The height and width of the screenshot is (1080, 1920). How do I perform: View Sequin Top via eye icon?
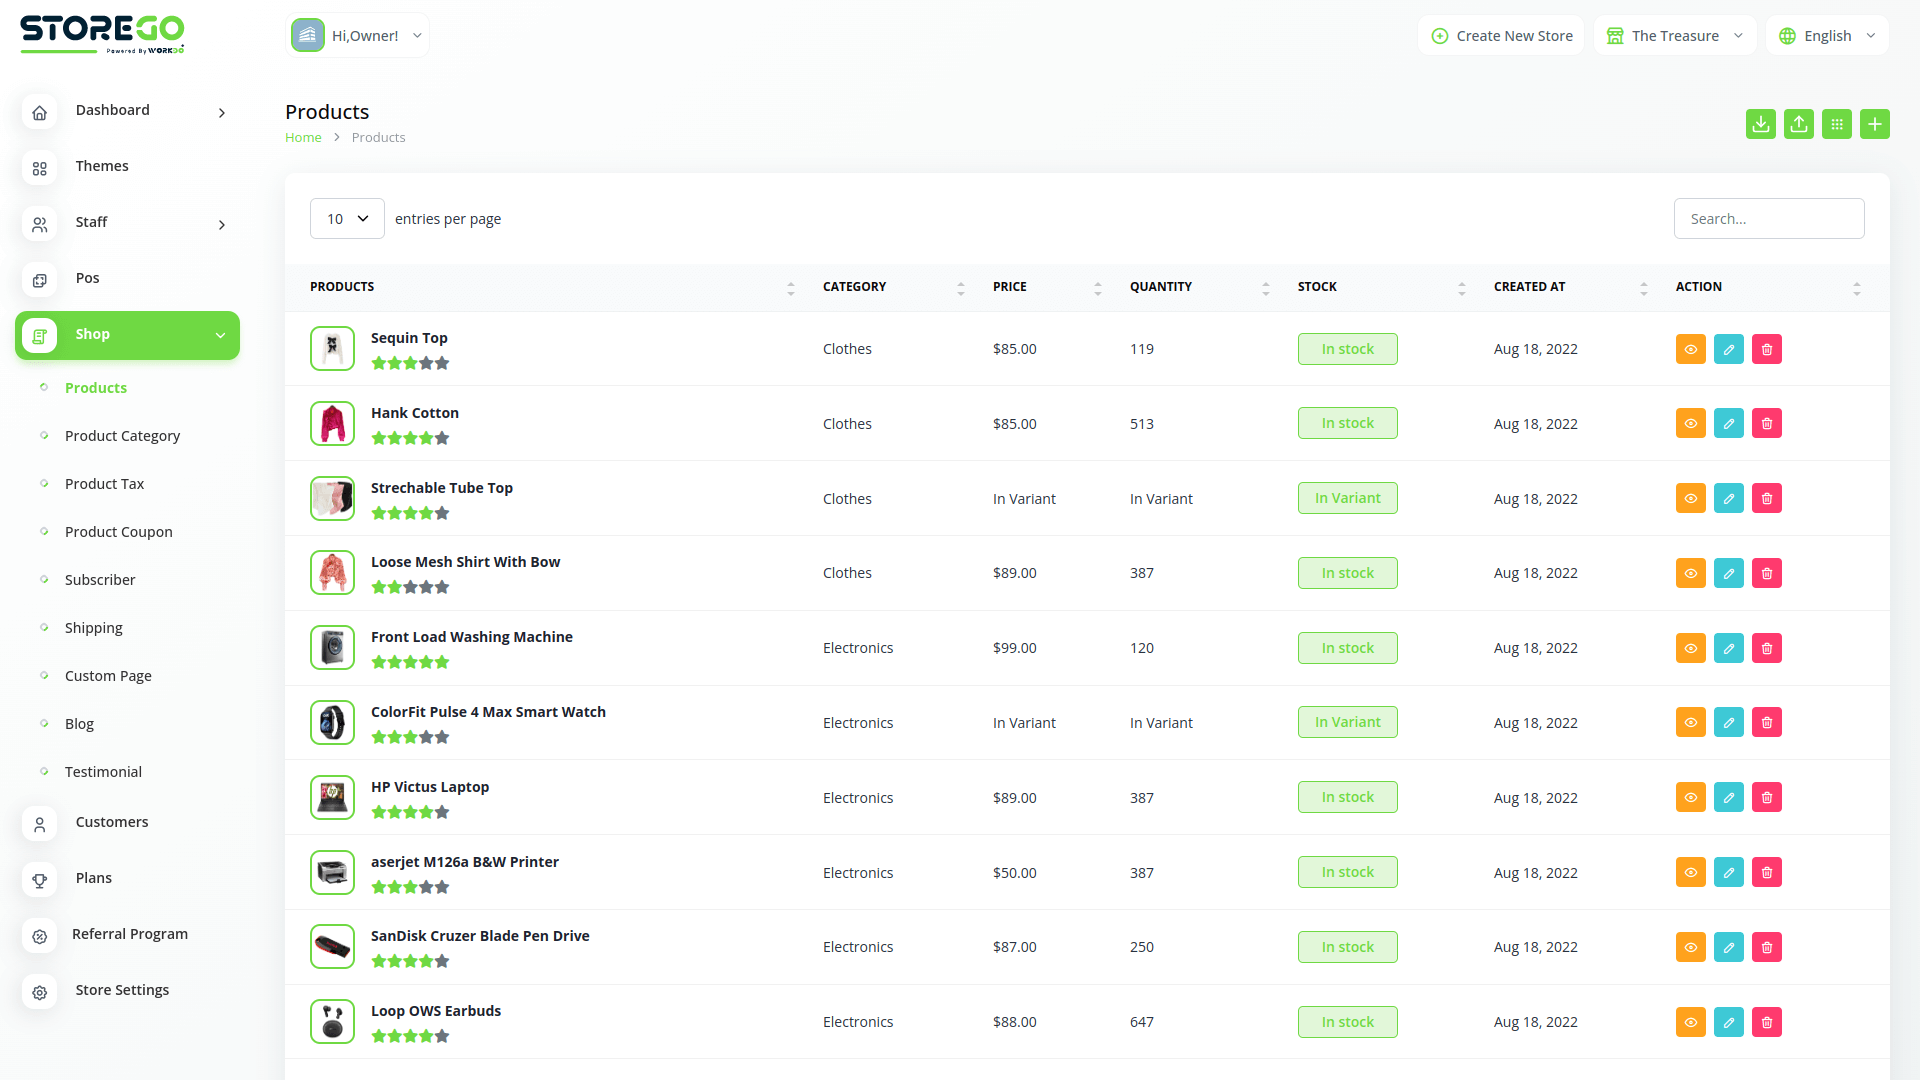click(x=1691, y=349)
